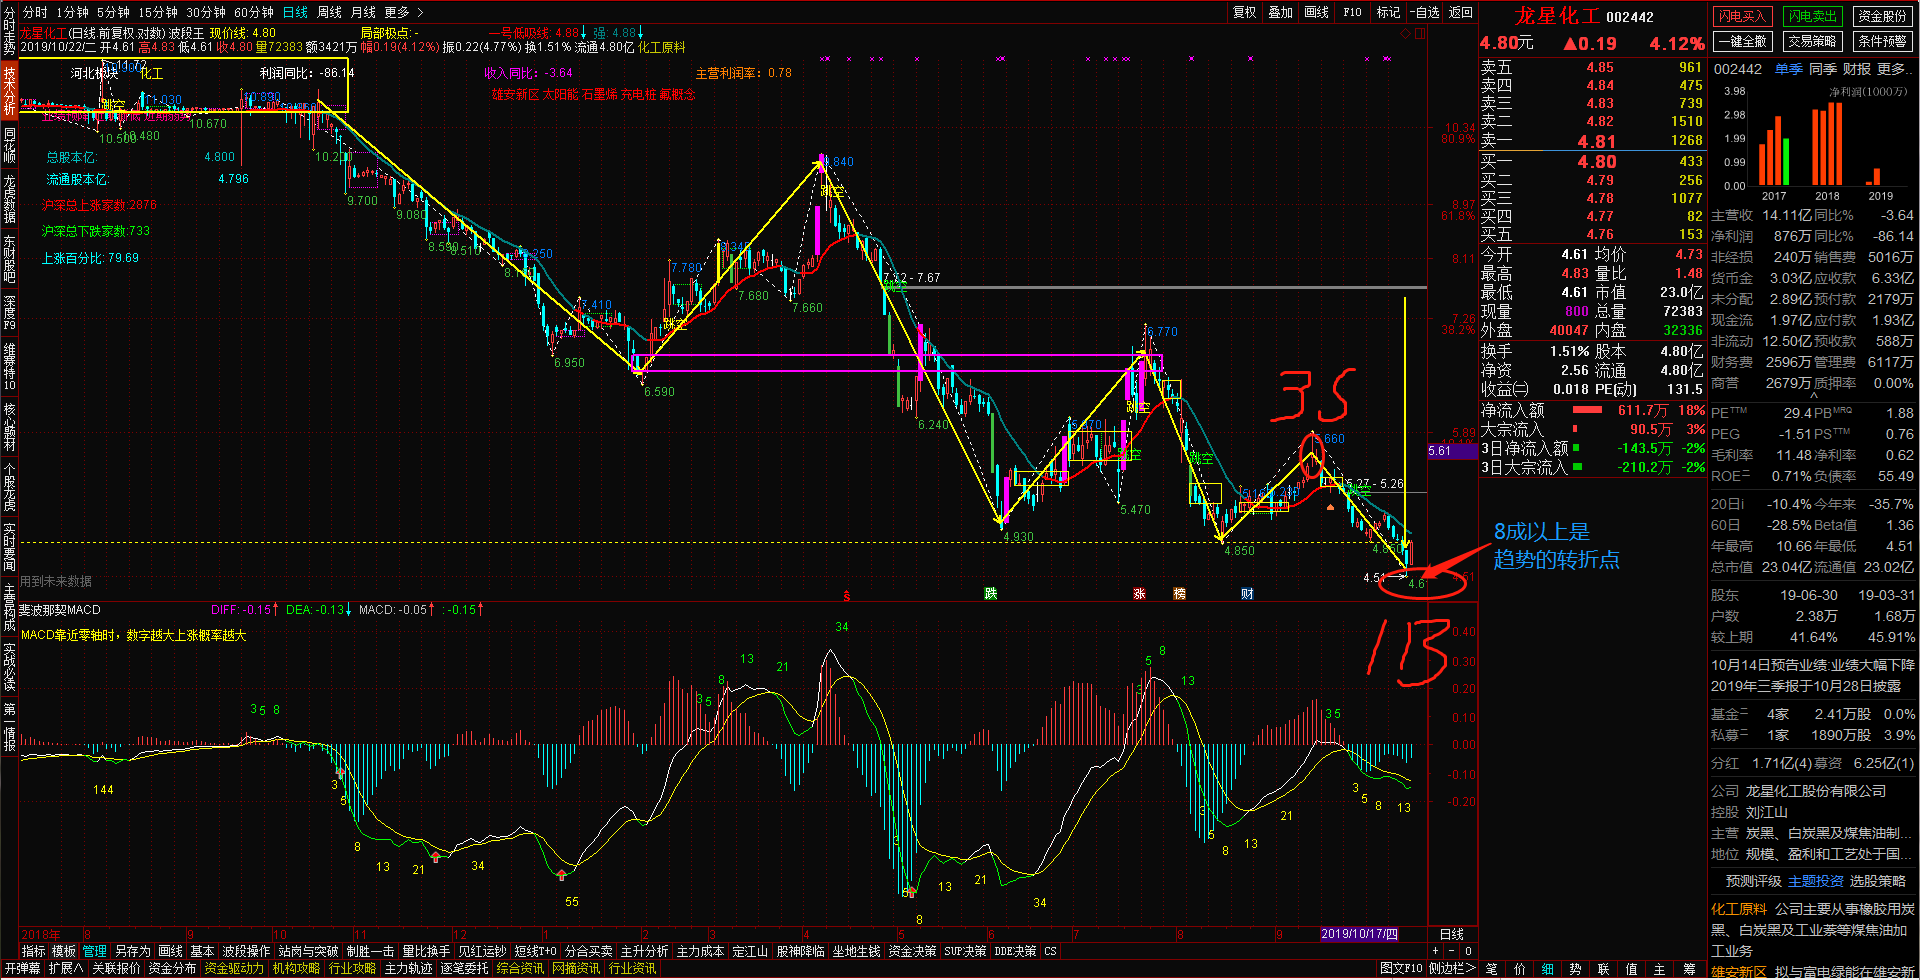This screenshot has width=1920, height=980.
Task: Open the 实时要闻 sidebar item
Action: click(x=9, y=546)
